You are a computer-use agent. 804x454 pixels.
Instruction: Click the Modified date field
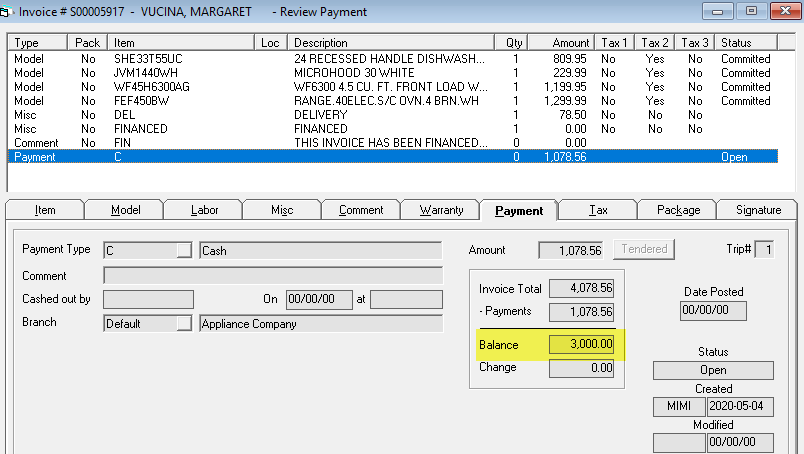pyautogui.click(x=740, y=442)
